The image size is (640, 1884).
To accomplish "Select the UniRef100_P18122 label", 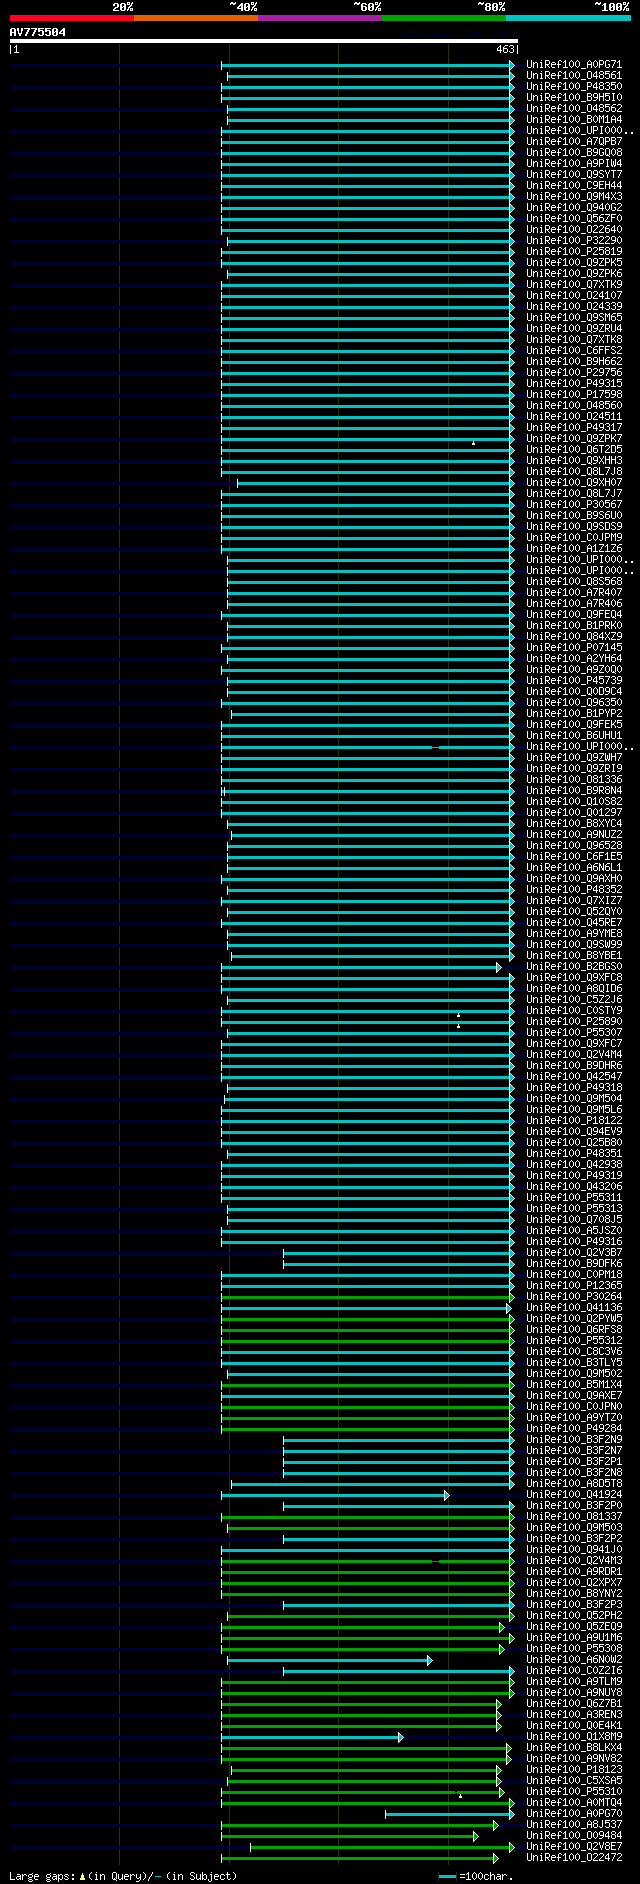I will coord(574,1120).
